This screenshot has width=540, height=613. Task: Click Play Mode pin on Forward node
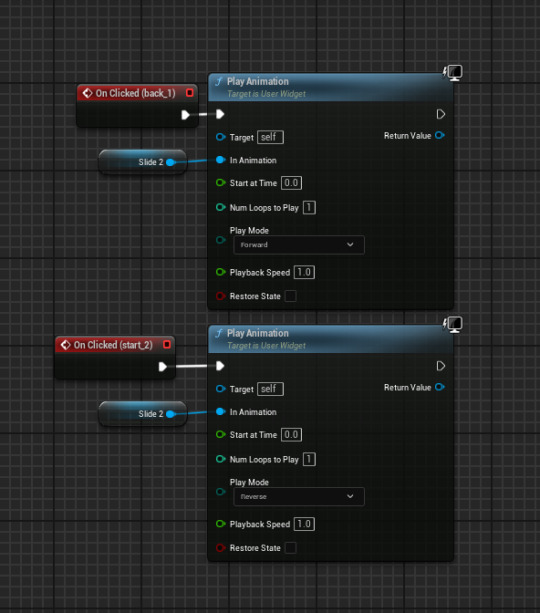point(221,240)
